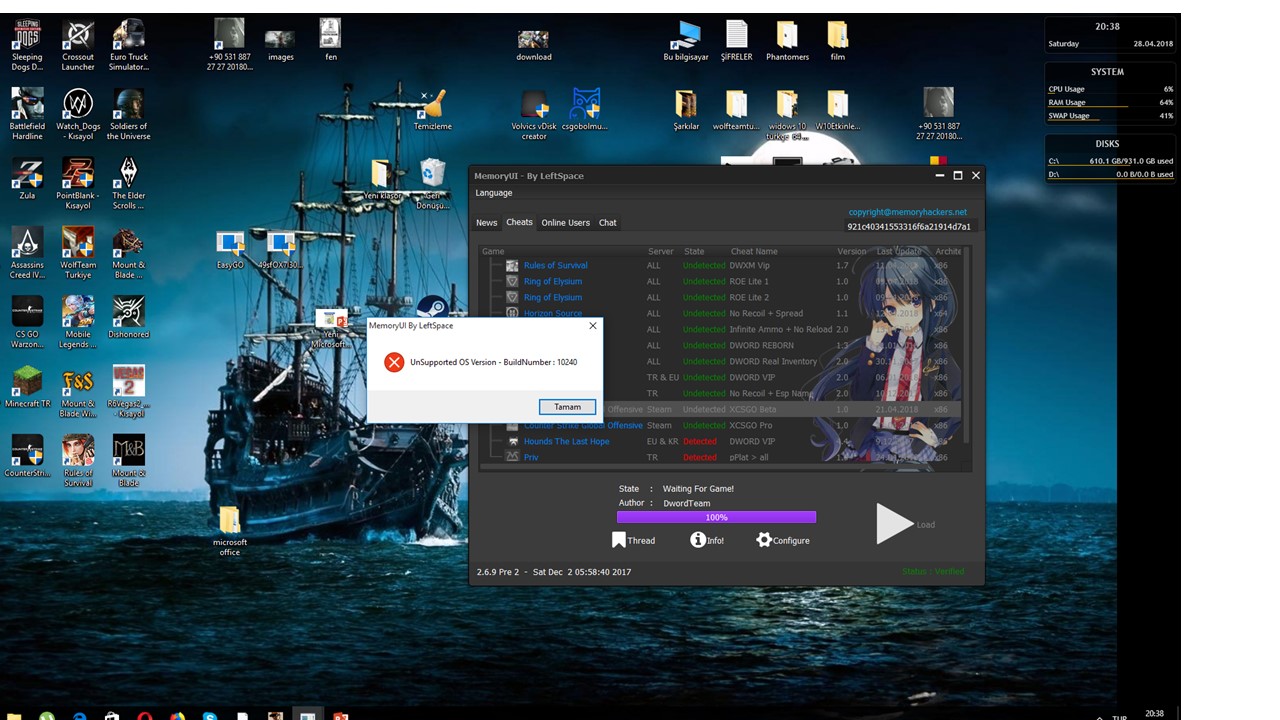This screenshot has width=1280, height=720.
Task: Click the purple 100% progress bar
Action: tap(716, 517)
